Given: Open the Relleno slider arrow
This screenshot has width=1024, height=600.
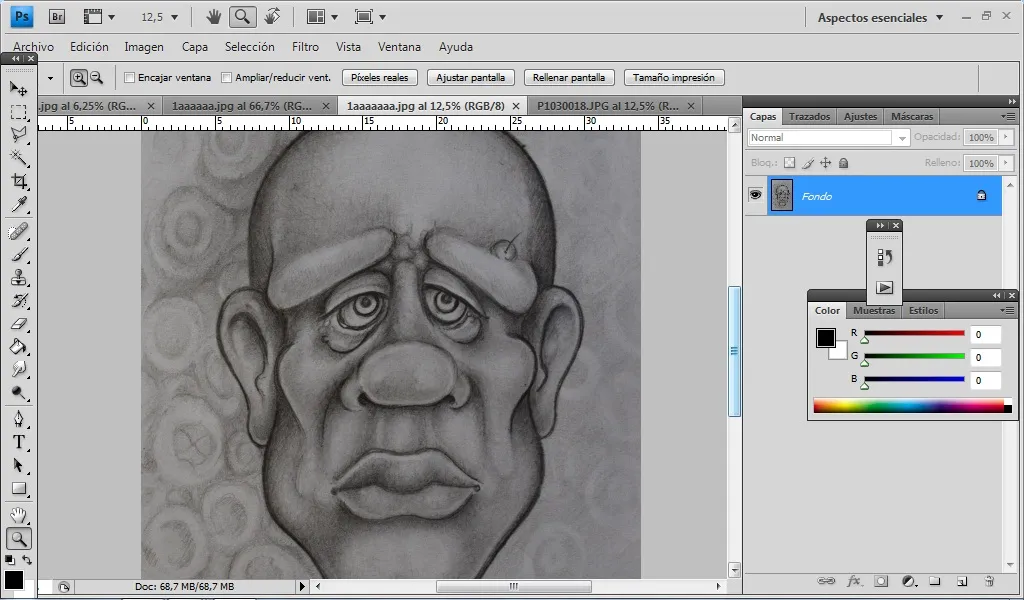Looking at the screenshot, I should (x=1006, y=163).
